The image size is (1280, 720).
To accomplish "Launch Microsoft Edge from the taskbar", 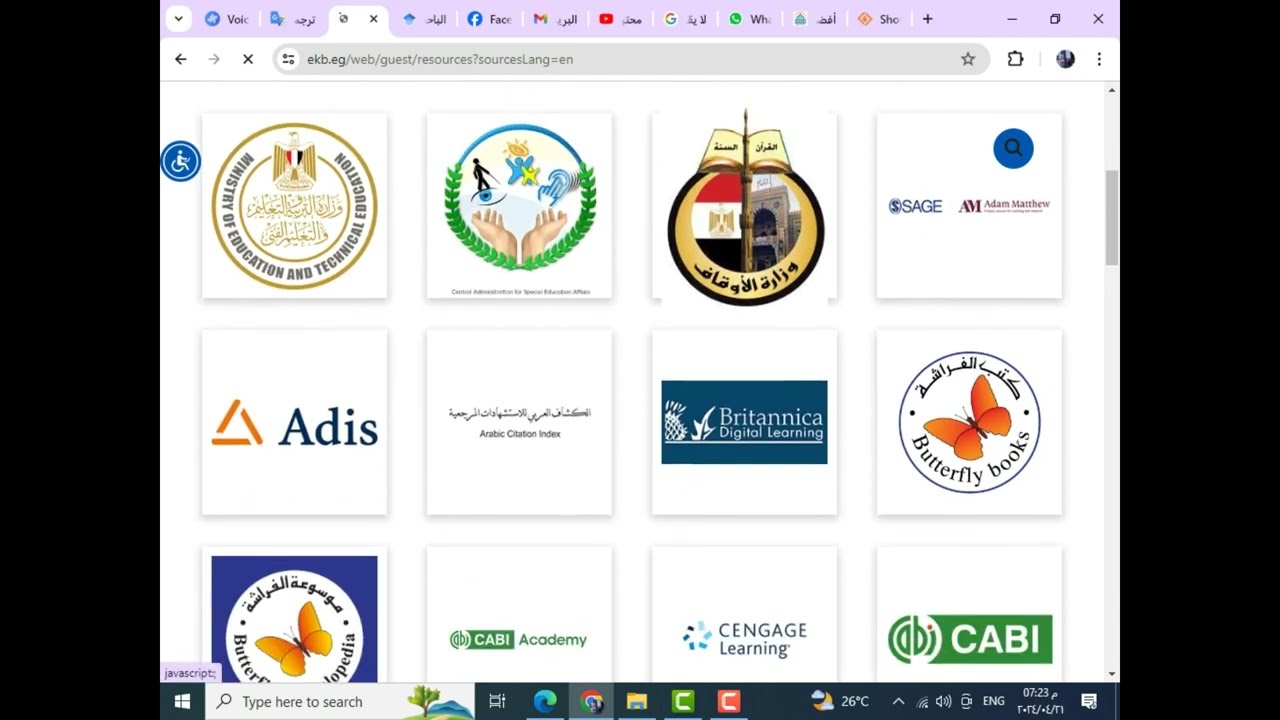I will pyautogui.click(x=544, y=702).
